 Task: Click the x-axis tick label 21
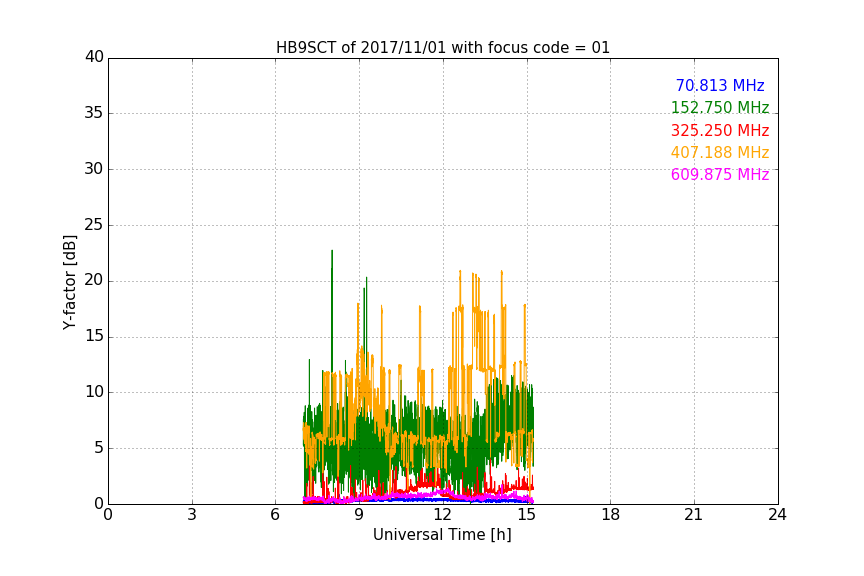point(694,515)
